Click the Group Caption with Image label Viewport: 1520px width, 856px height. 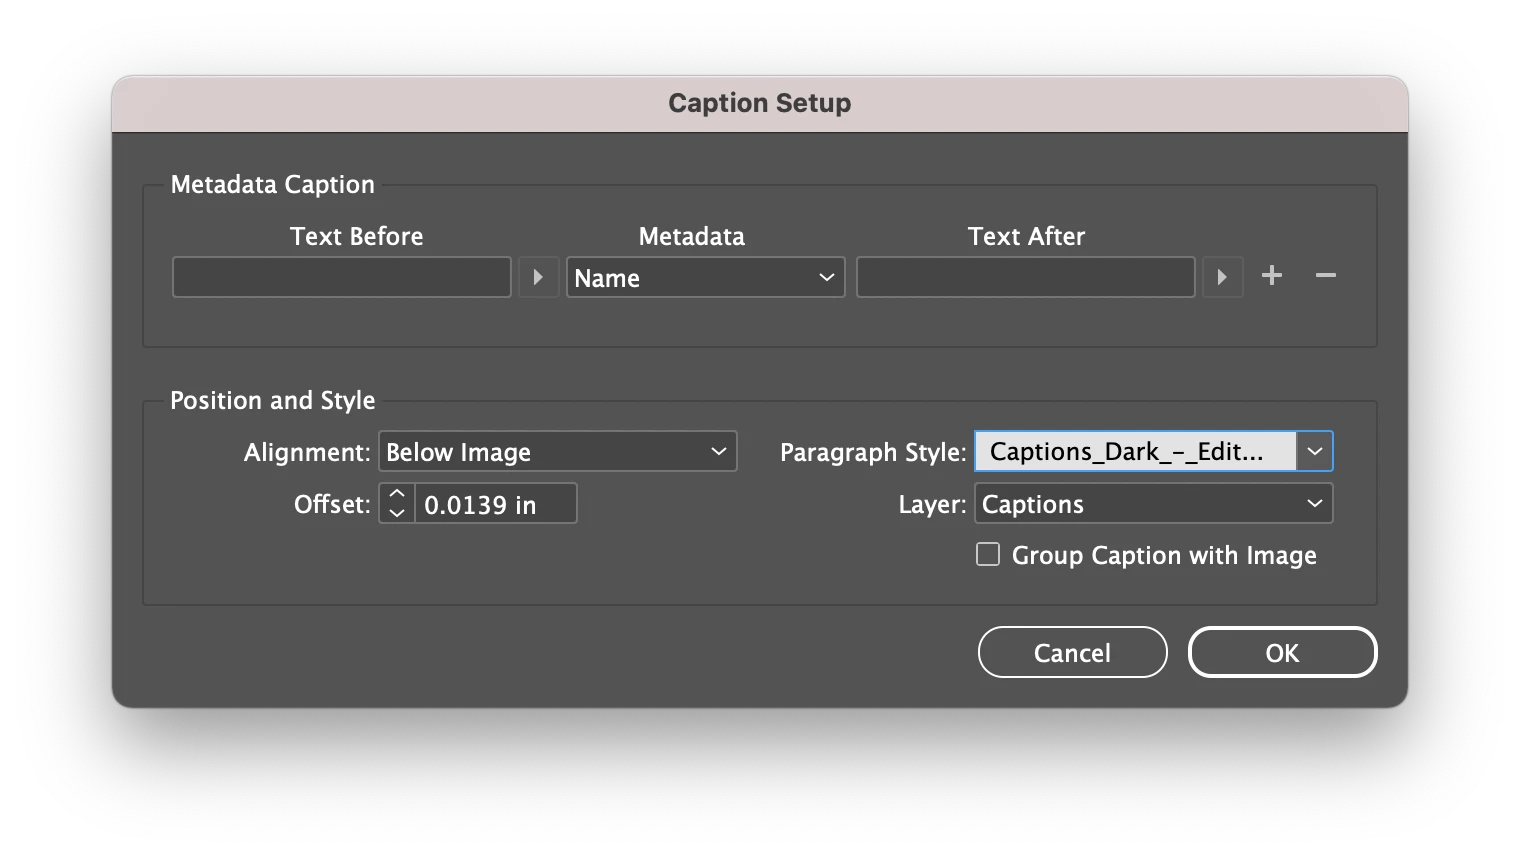tap(1164, 556)
